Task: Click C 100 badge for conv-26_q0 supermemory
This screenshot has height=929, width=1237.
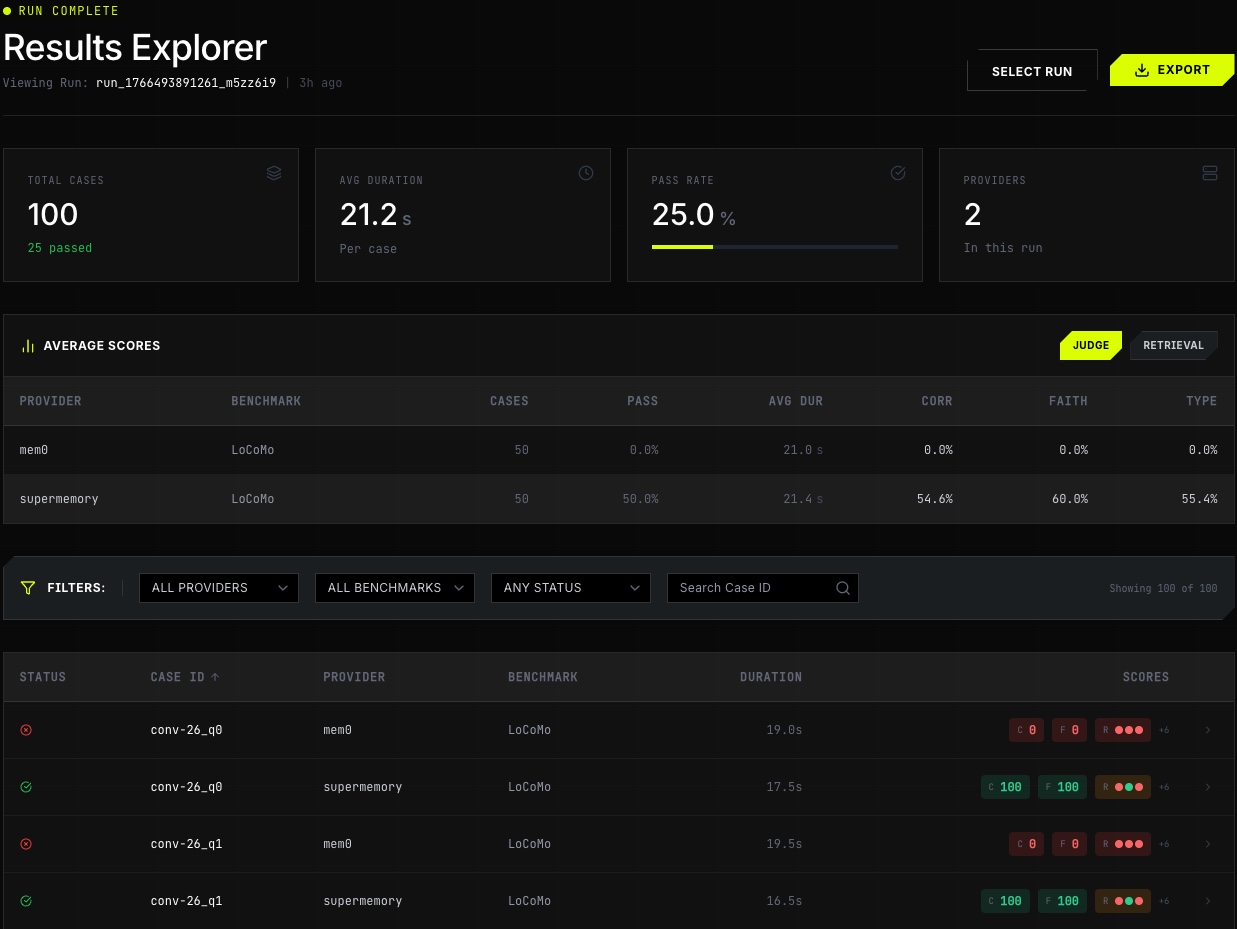Action: (x=1005, y=787)
